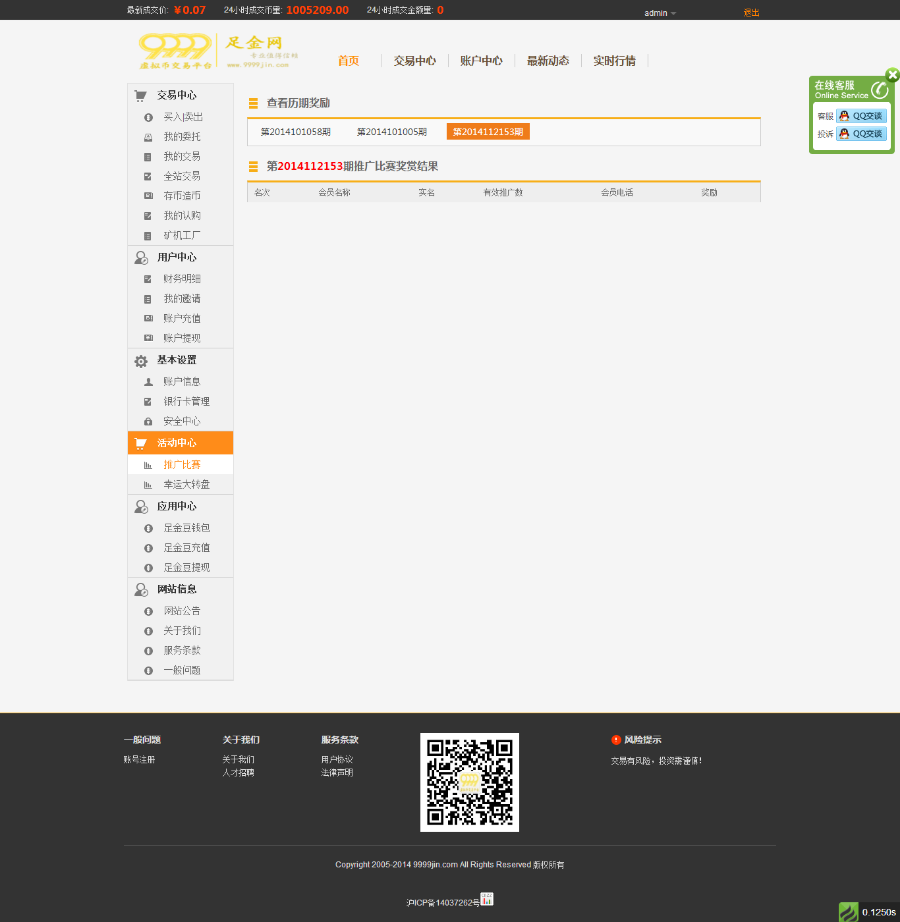Screen dimensions: 900x922
Task: Click the 退出 logout link
Action: point(751,12)
